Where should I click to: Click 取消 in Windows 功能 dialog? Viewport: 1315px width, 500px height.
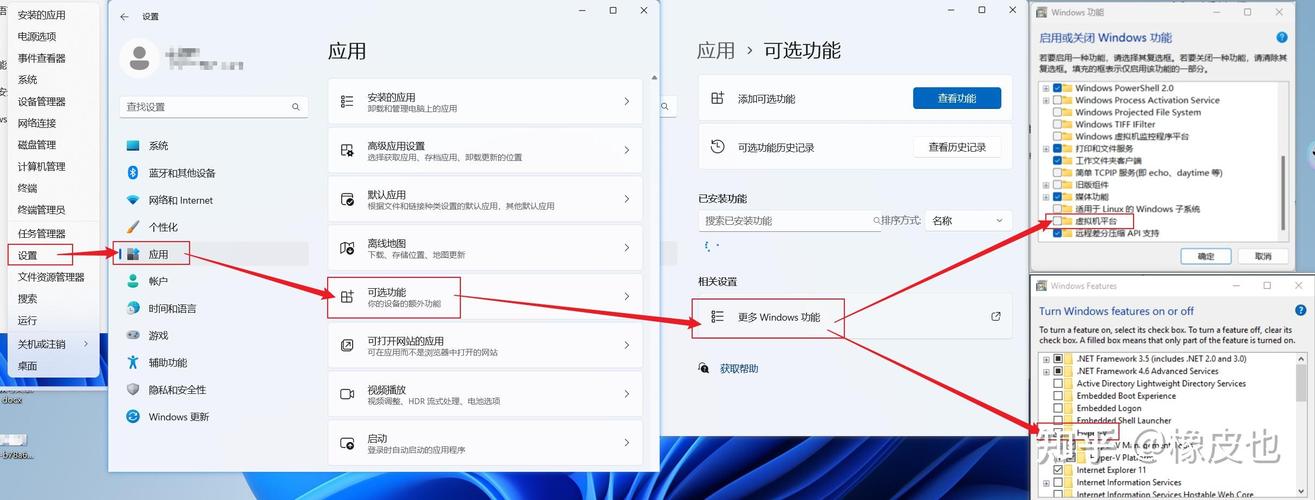(x=1263, y=256)
